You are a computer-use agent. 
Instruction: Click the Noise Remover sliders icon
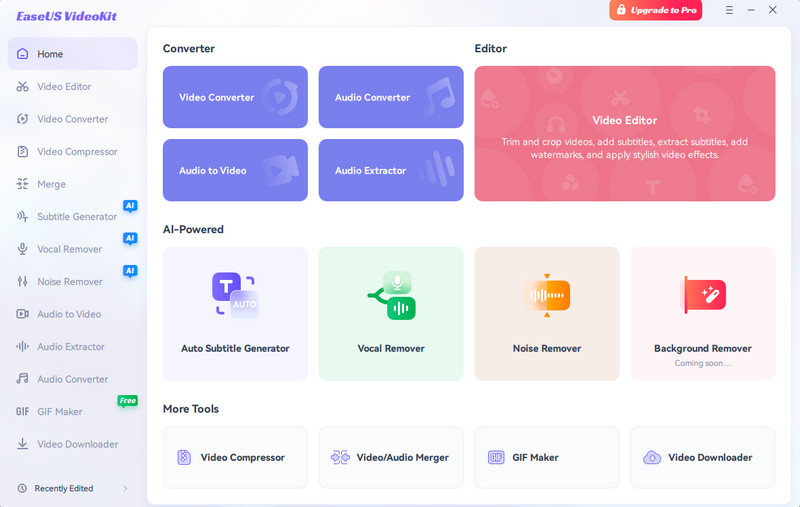pyautogui.click(x=22, y=282)
